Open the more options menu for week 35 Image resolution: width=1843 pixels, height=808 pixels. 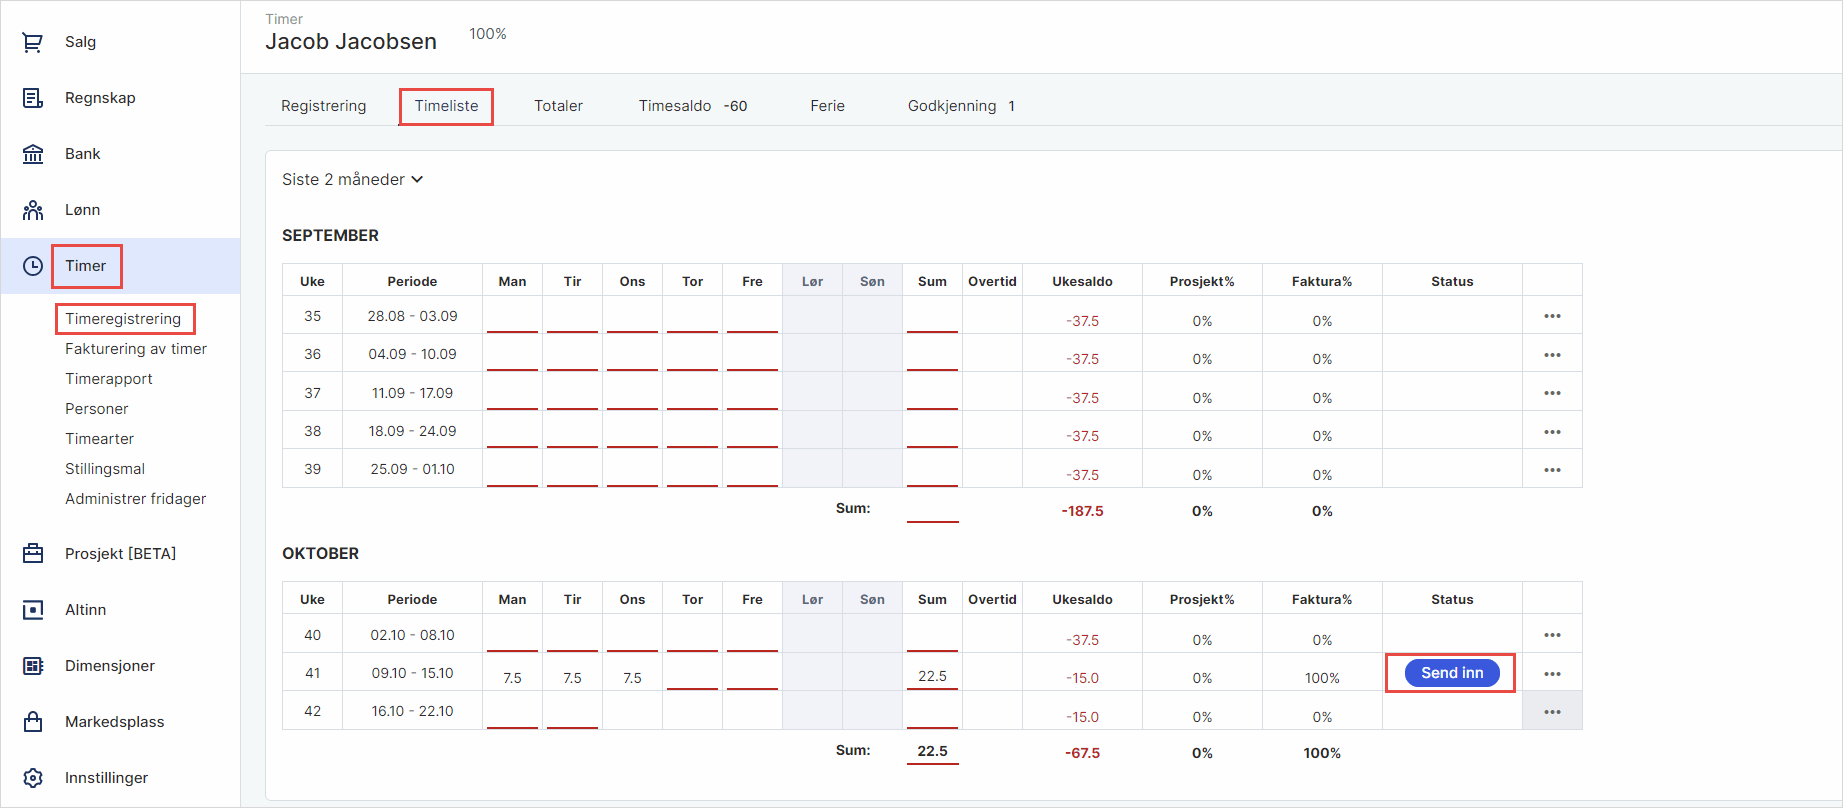tap(1552, 316)
